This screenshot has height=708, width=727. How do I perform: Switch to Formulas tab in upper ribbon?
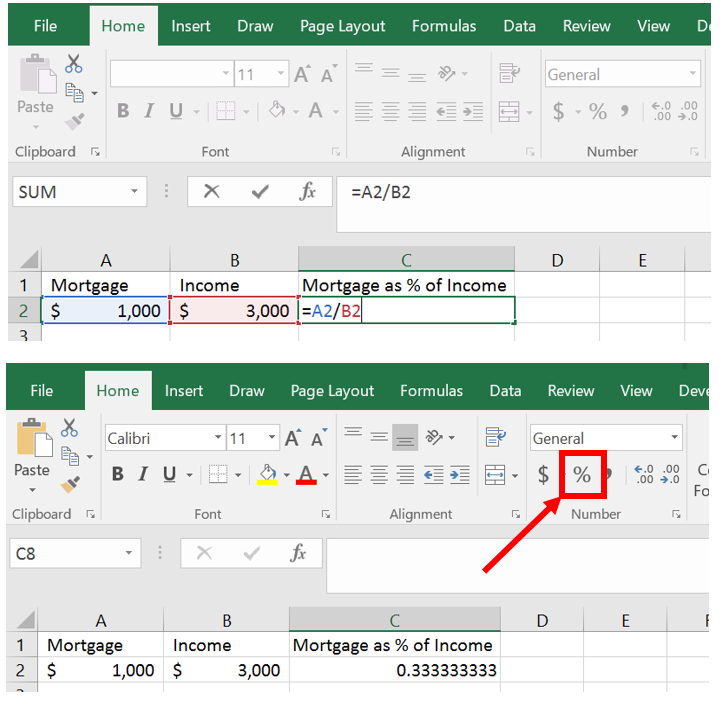pyautogui.click(x=444, y=26)
